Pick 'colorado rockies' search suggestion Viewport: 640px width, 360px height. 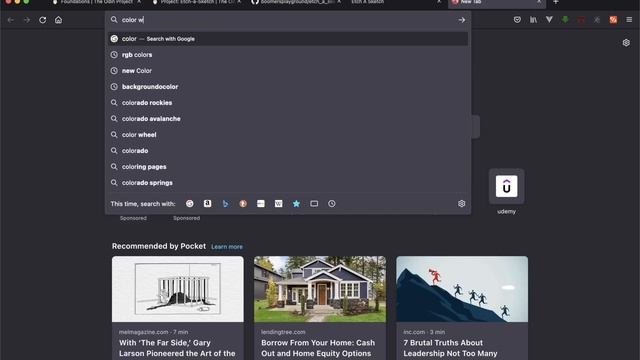click(x=288, y=103)
